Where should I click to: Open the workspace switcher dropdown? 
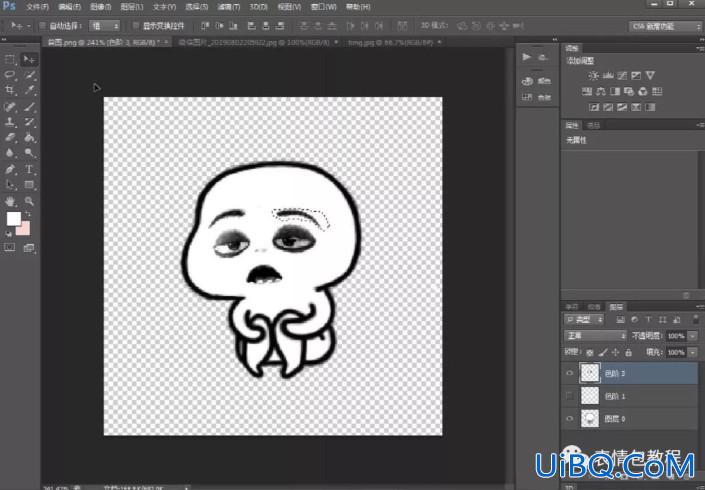pyautogui.click(x=666, y=27)
